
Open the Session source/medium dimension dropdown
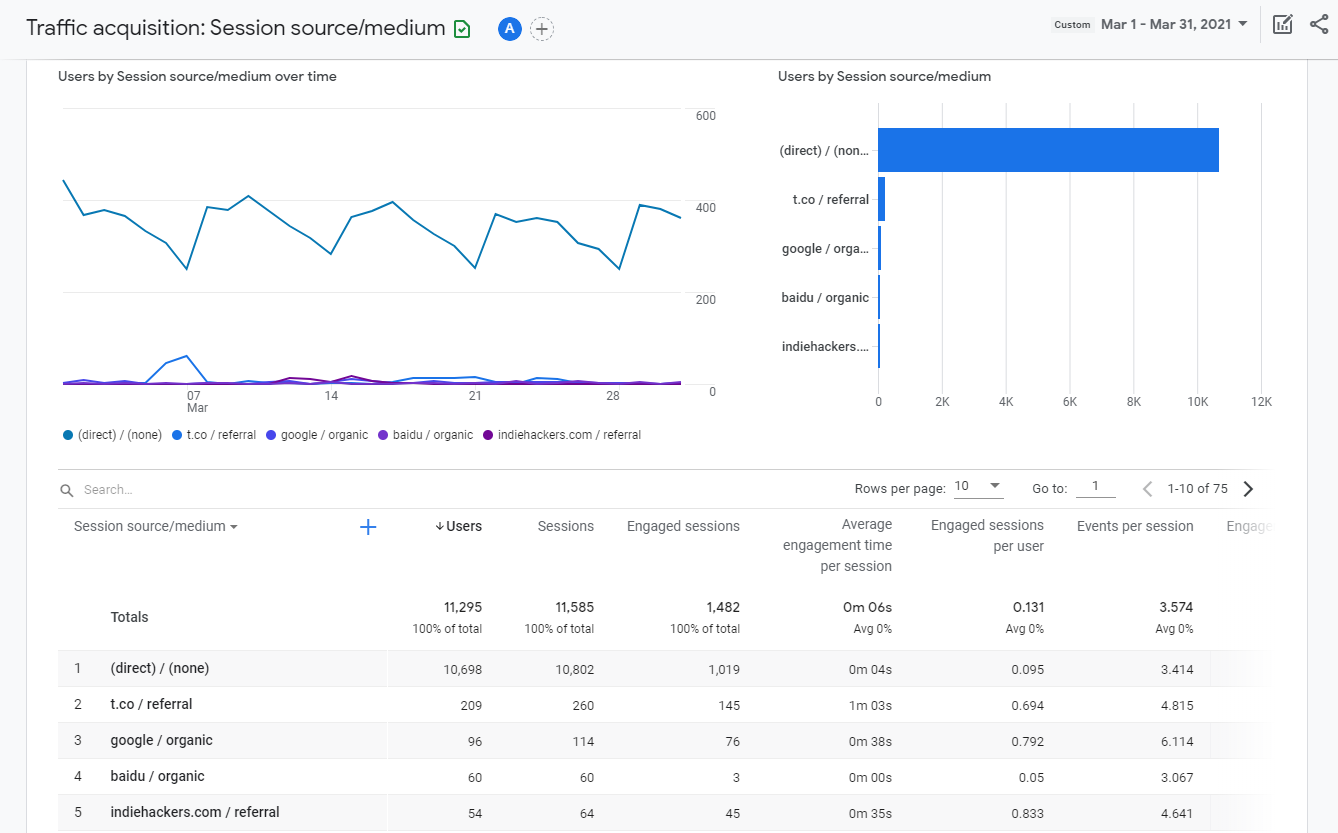[156, 526]
